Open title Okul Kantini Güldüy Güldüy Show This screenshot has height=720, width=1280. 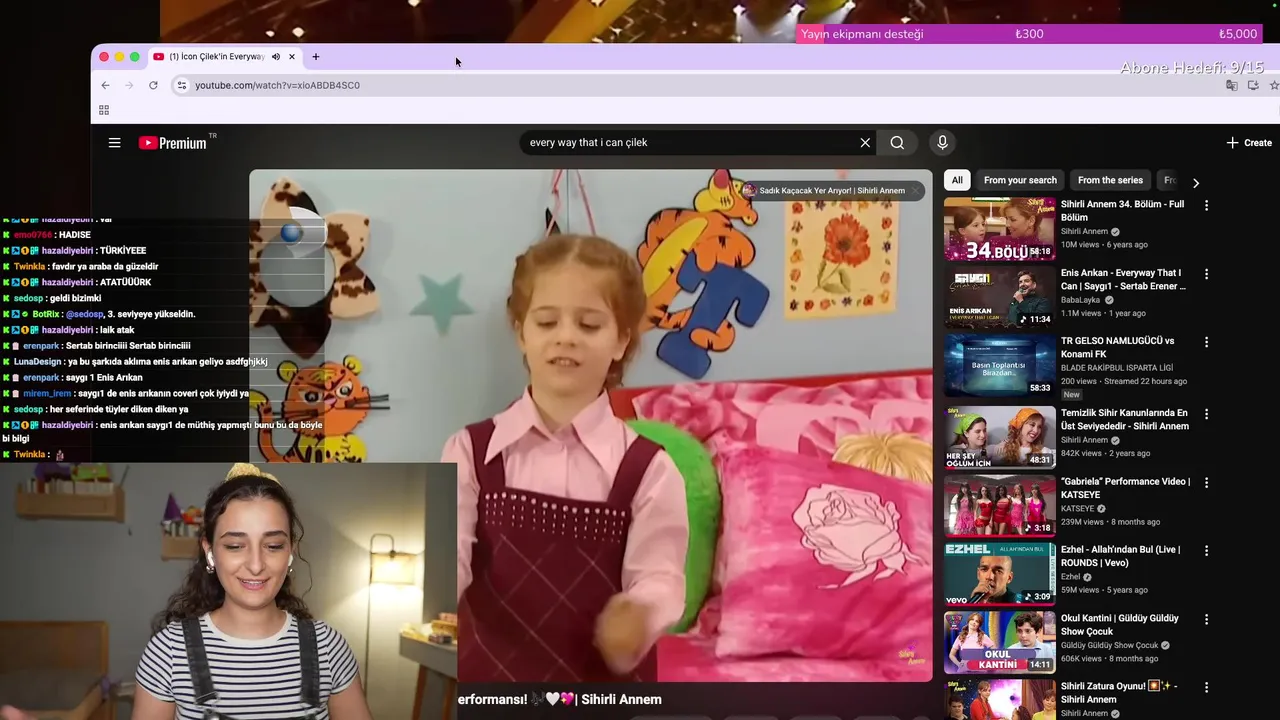tap(1120, 625)
